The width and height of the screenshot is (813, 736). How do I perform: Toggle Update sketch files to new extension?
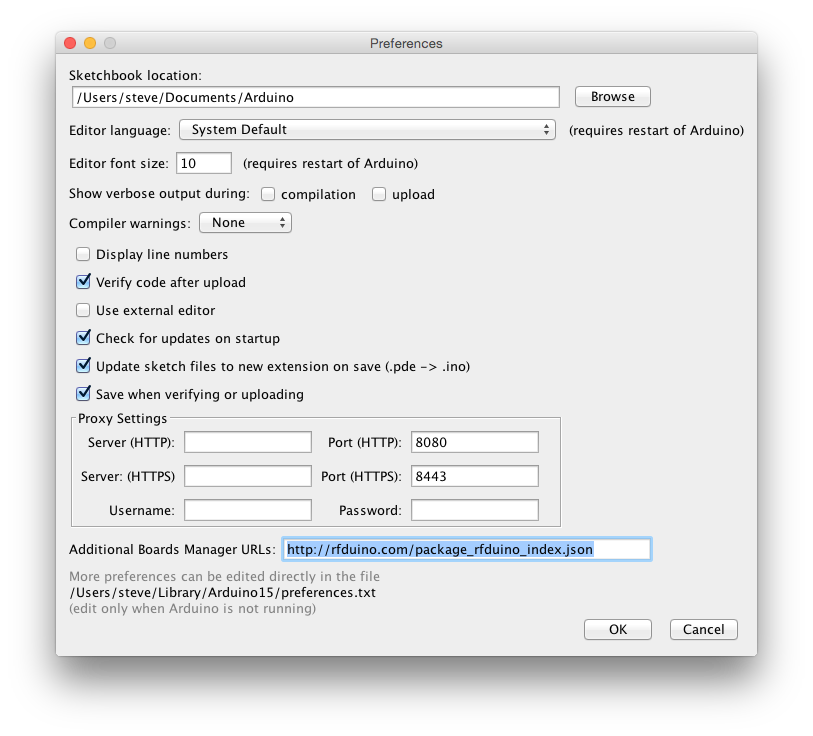[84, 367]
